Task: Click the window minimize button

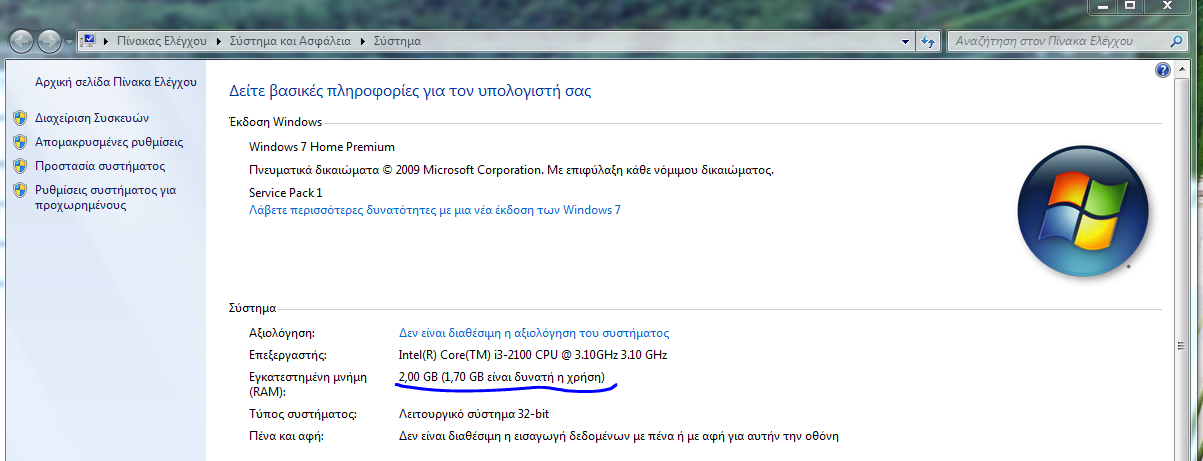Action: tap(1103, 5)
